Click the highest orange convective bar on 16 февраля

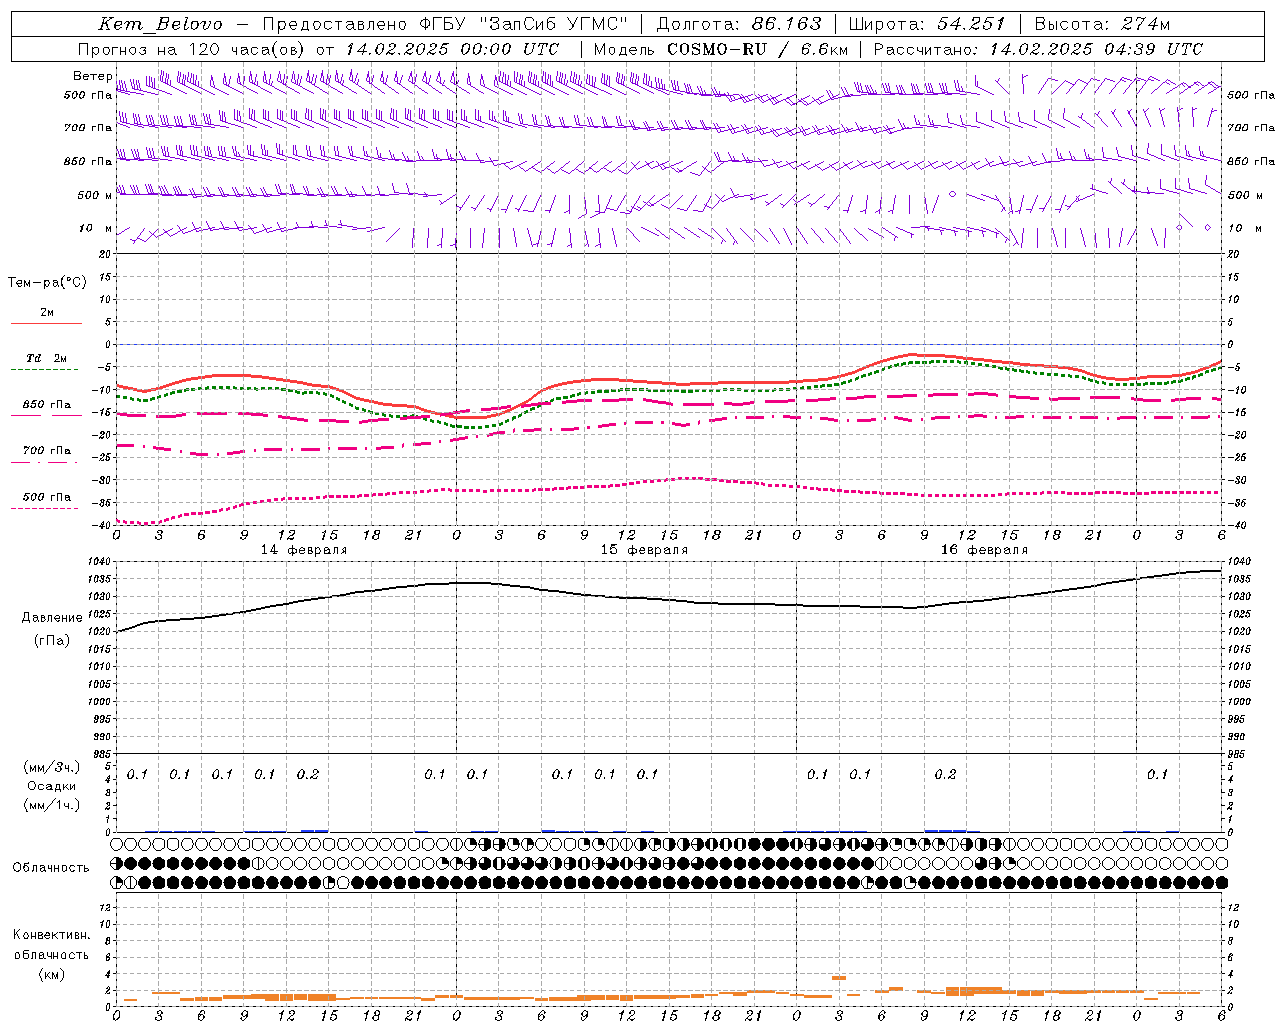[x=839, y=978]
